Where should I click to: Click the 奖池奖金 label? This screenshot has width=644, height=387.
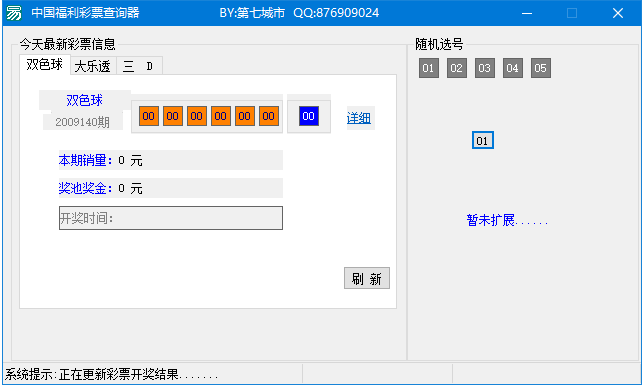pos(85,188)
